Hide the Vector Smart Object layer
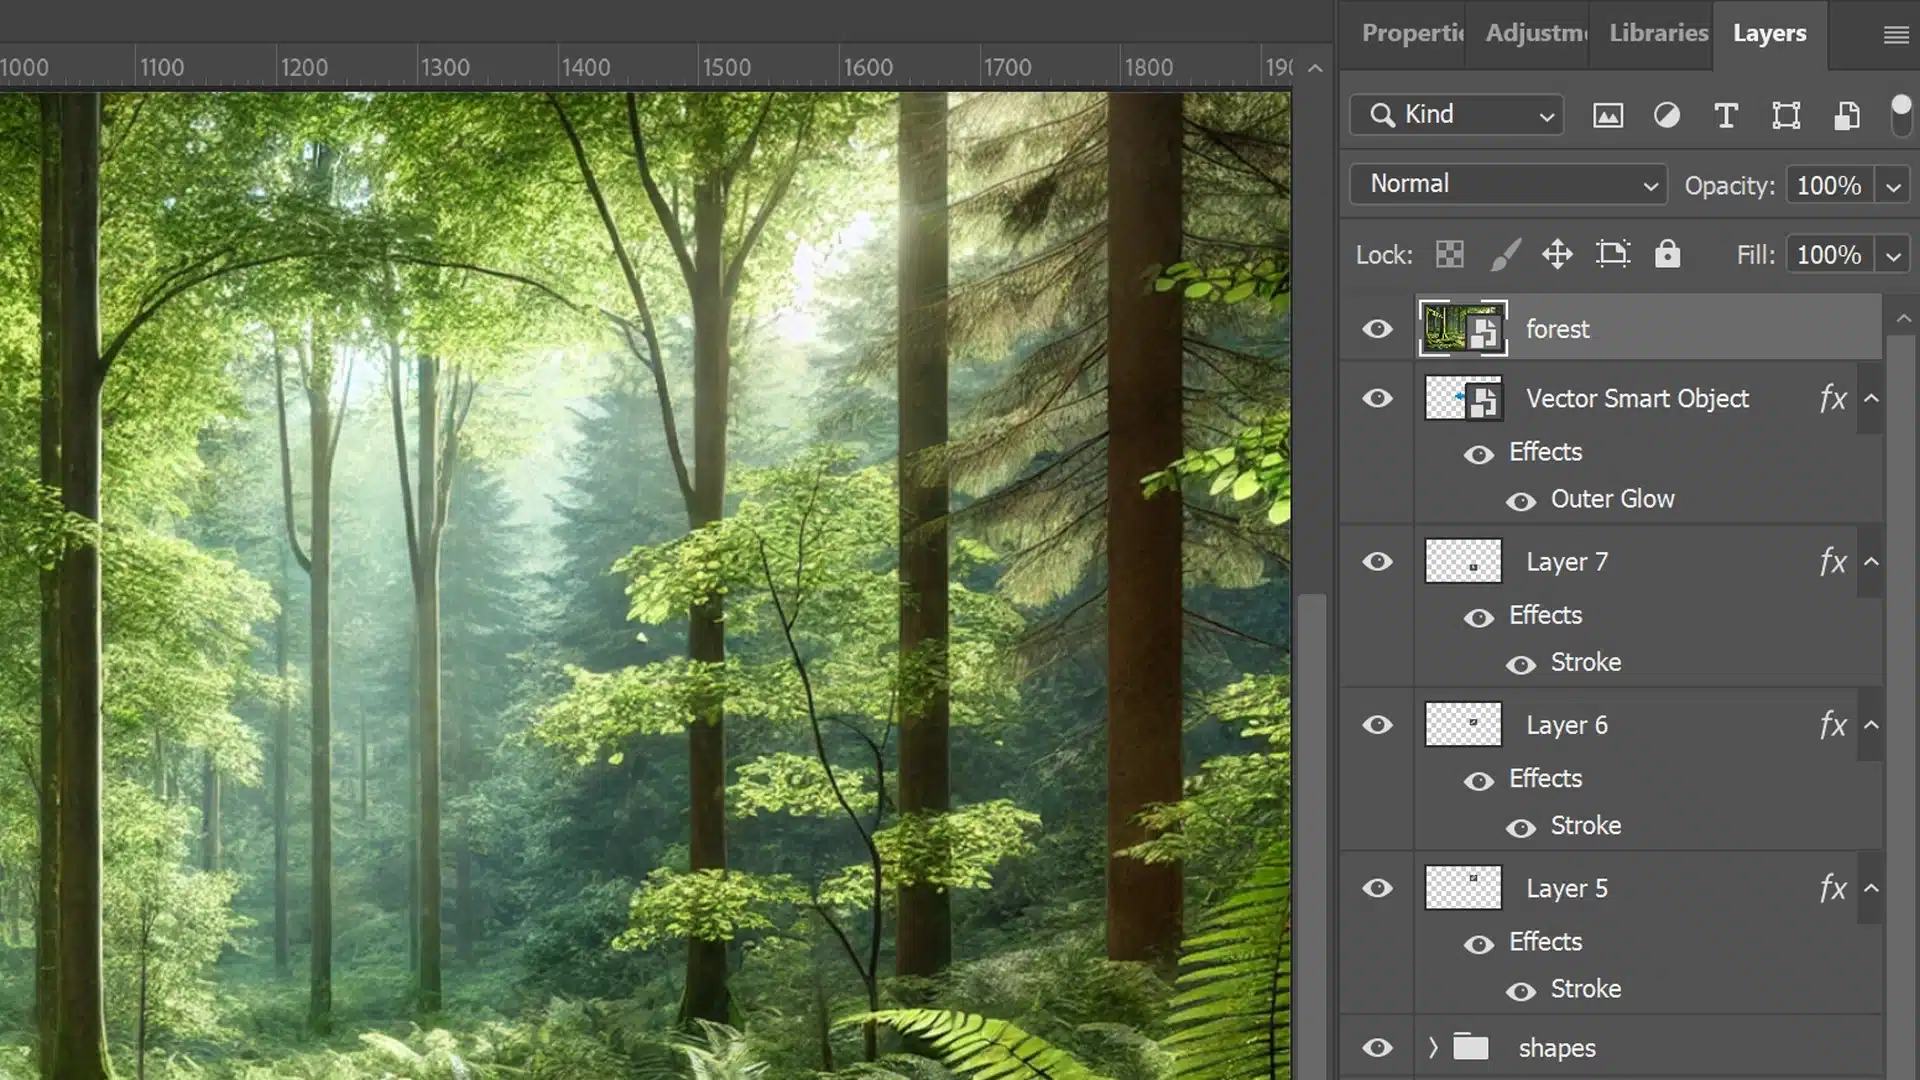The image size is (1920, 1080). coord(1377,399)
